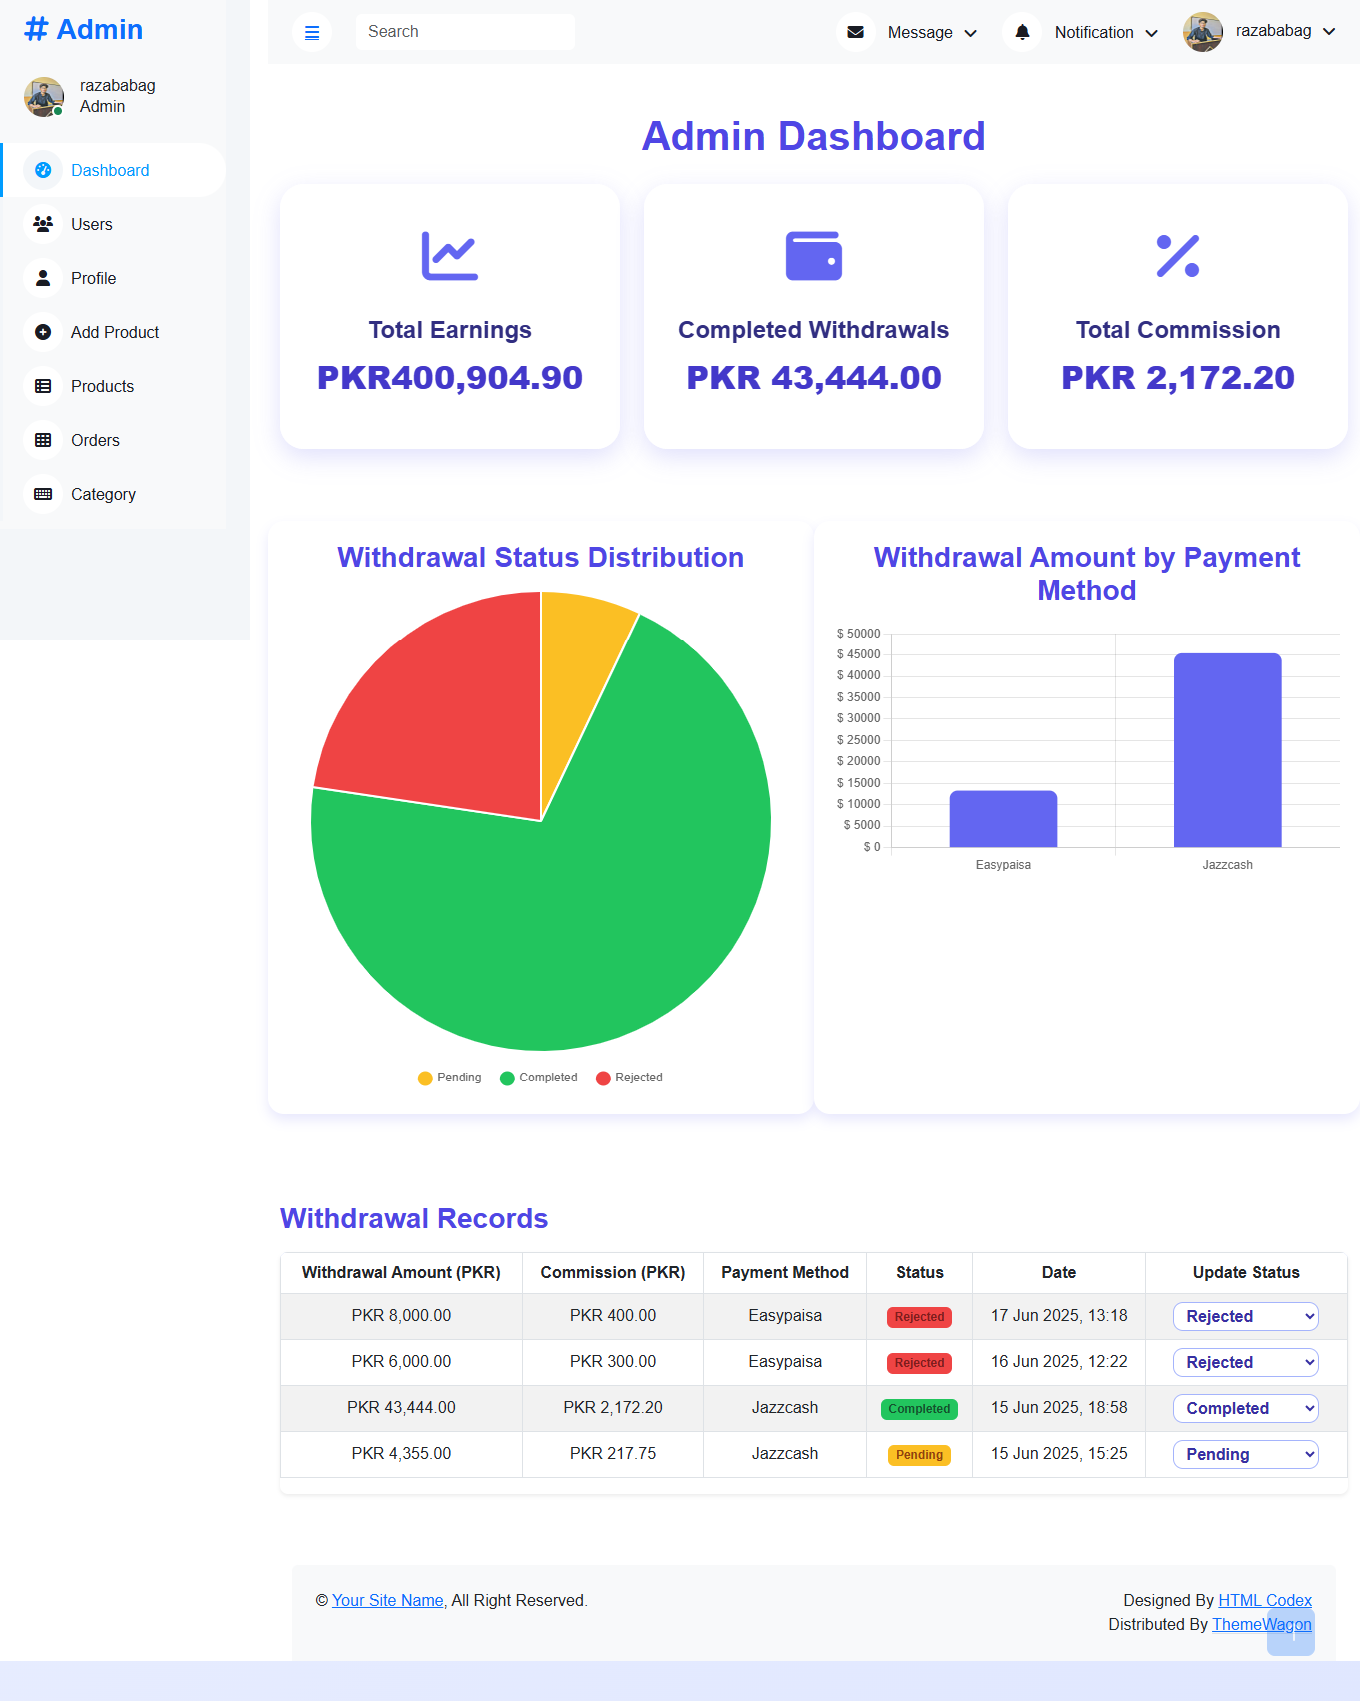Open the Your Site Name footer link
The width and height of the screenshot is (1360, 1704).
(387, 1600)
